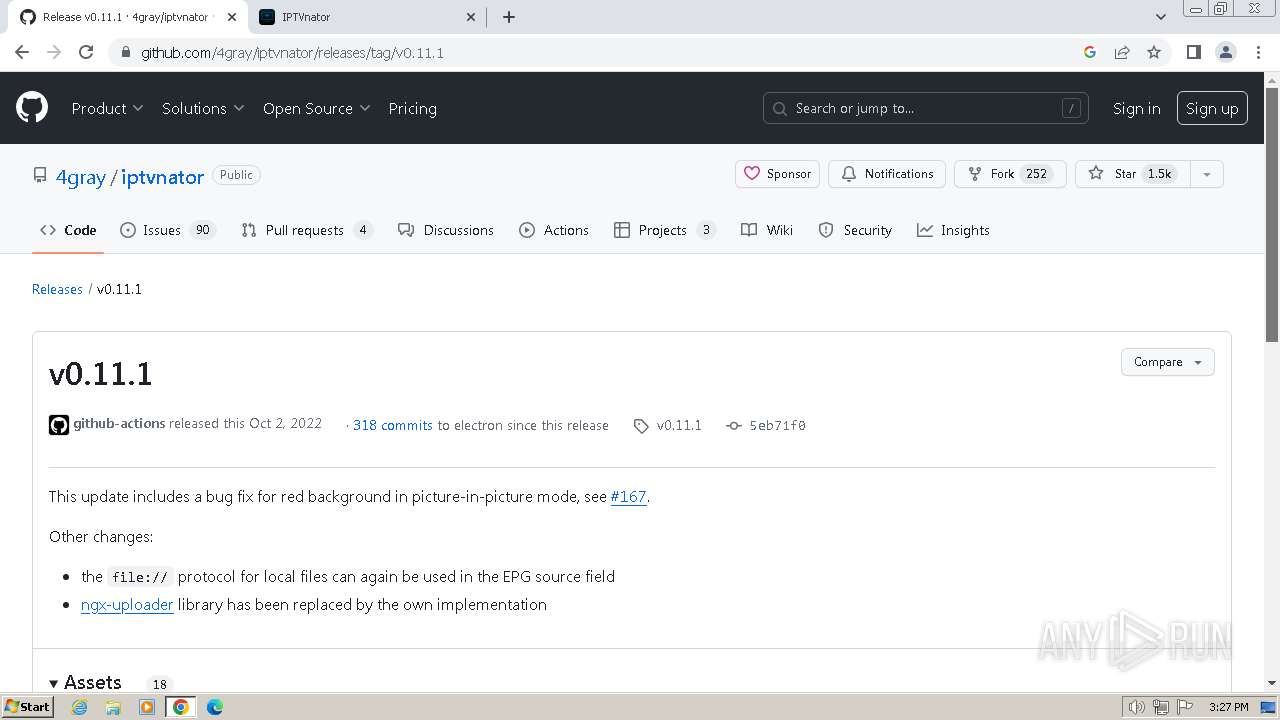The height and width of the screenshot is (720, 1280).
Task: Open the Insights tab
Action: (x=953, y=230)
